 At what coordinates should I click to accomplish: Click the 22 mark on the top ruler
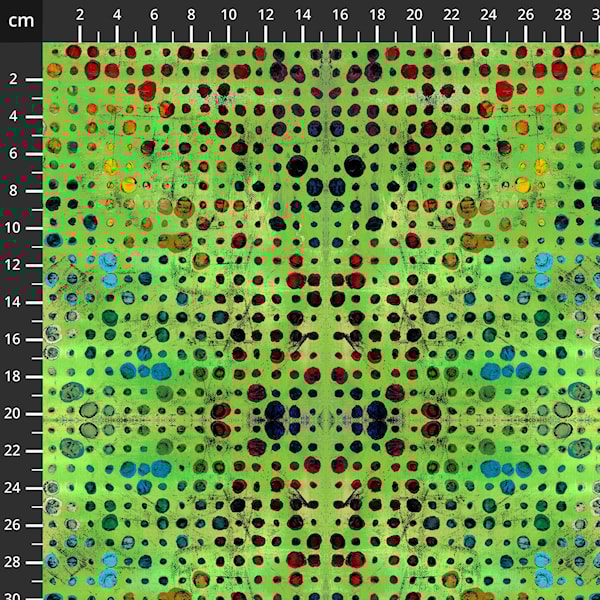click(x=451, y=14)
